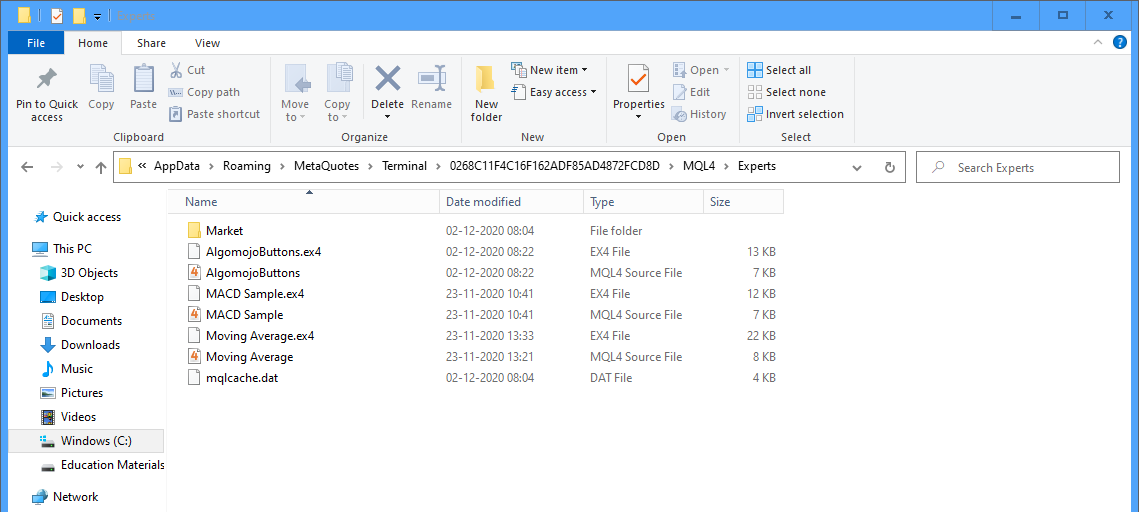Screen dimensions: 1139x512
Task: Click the Search Experts field
Action: [x=1018, y=167]
